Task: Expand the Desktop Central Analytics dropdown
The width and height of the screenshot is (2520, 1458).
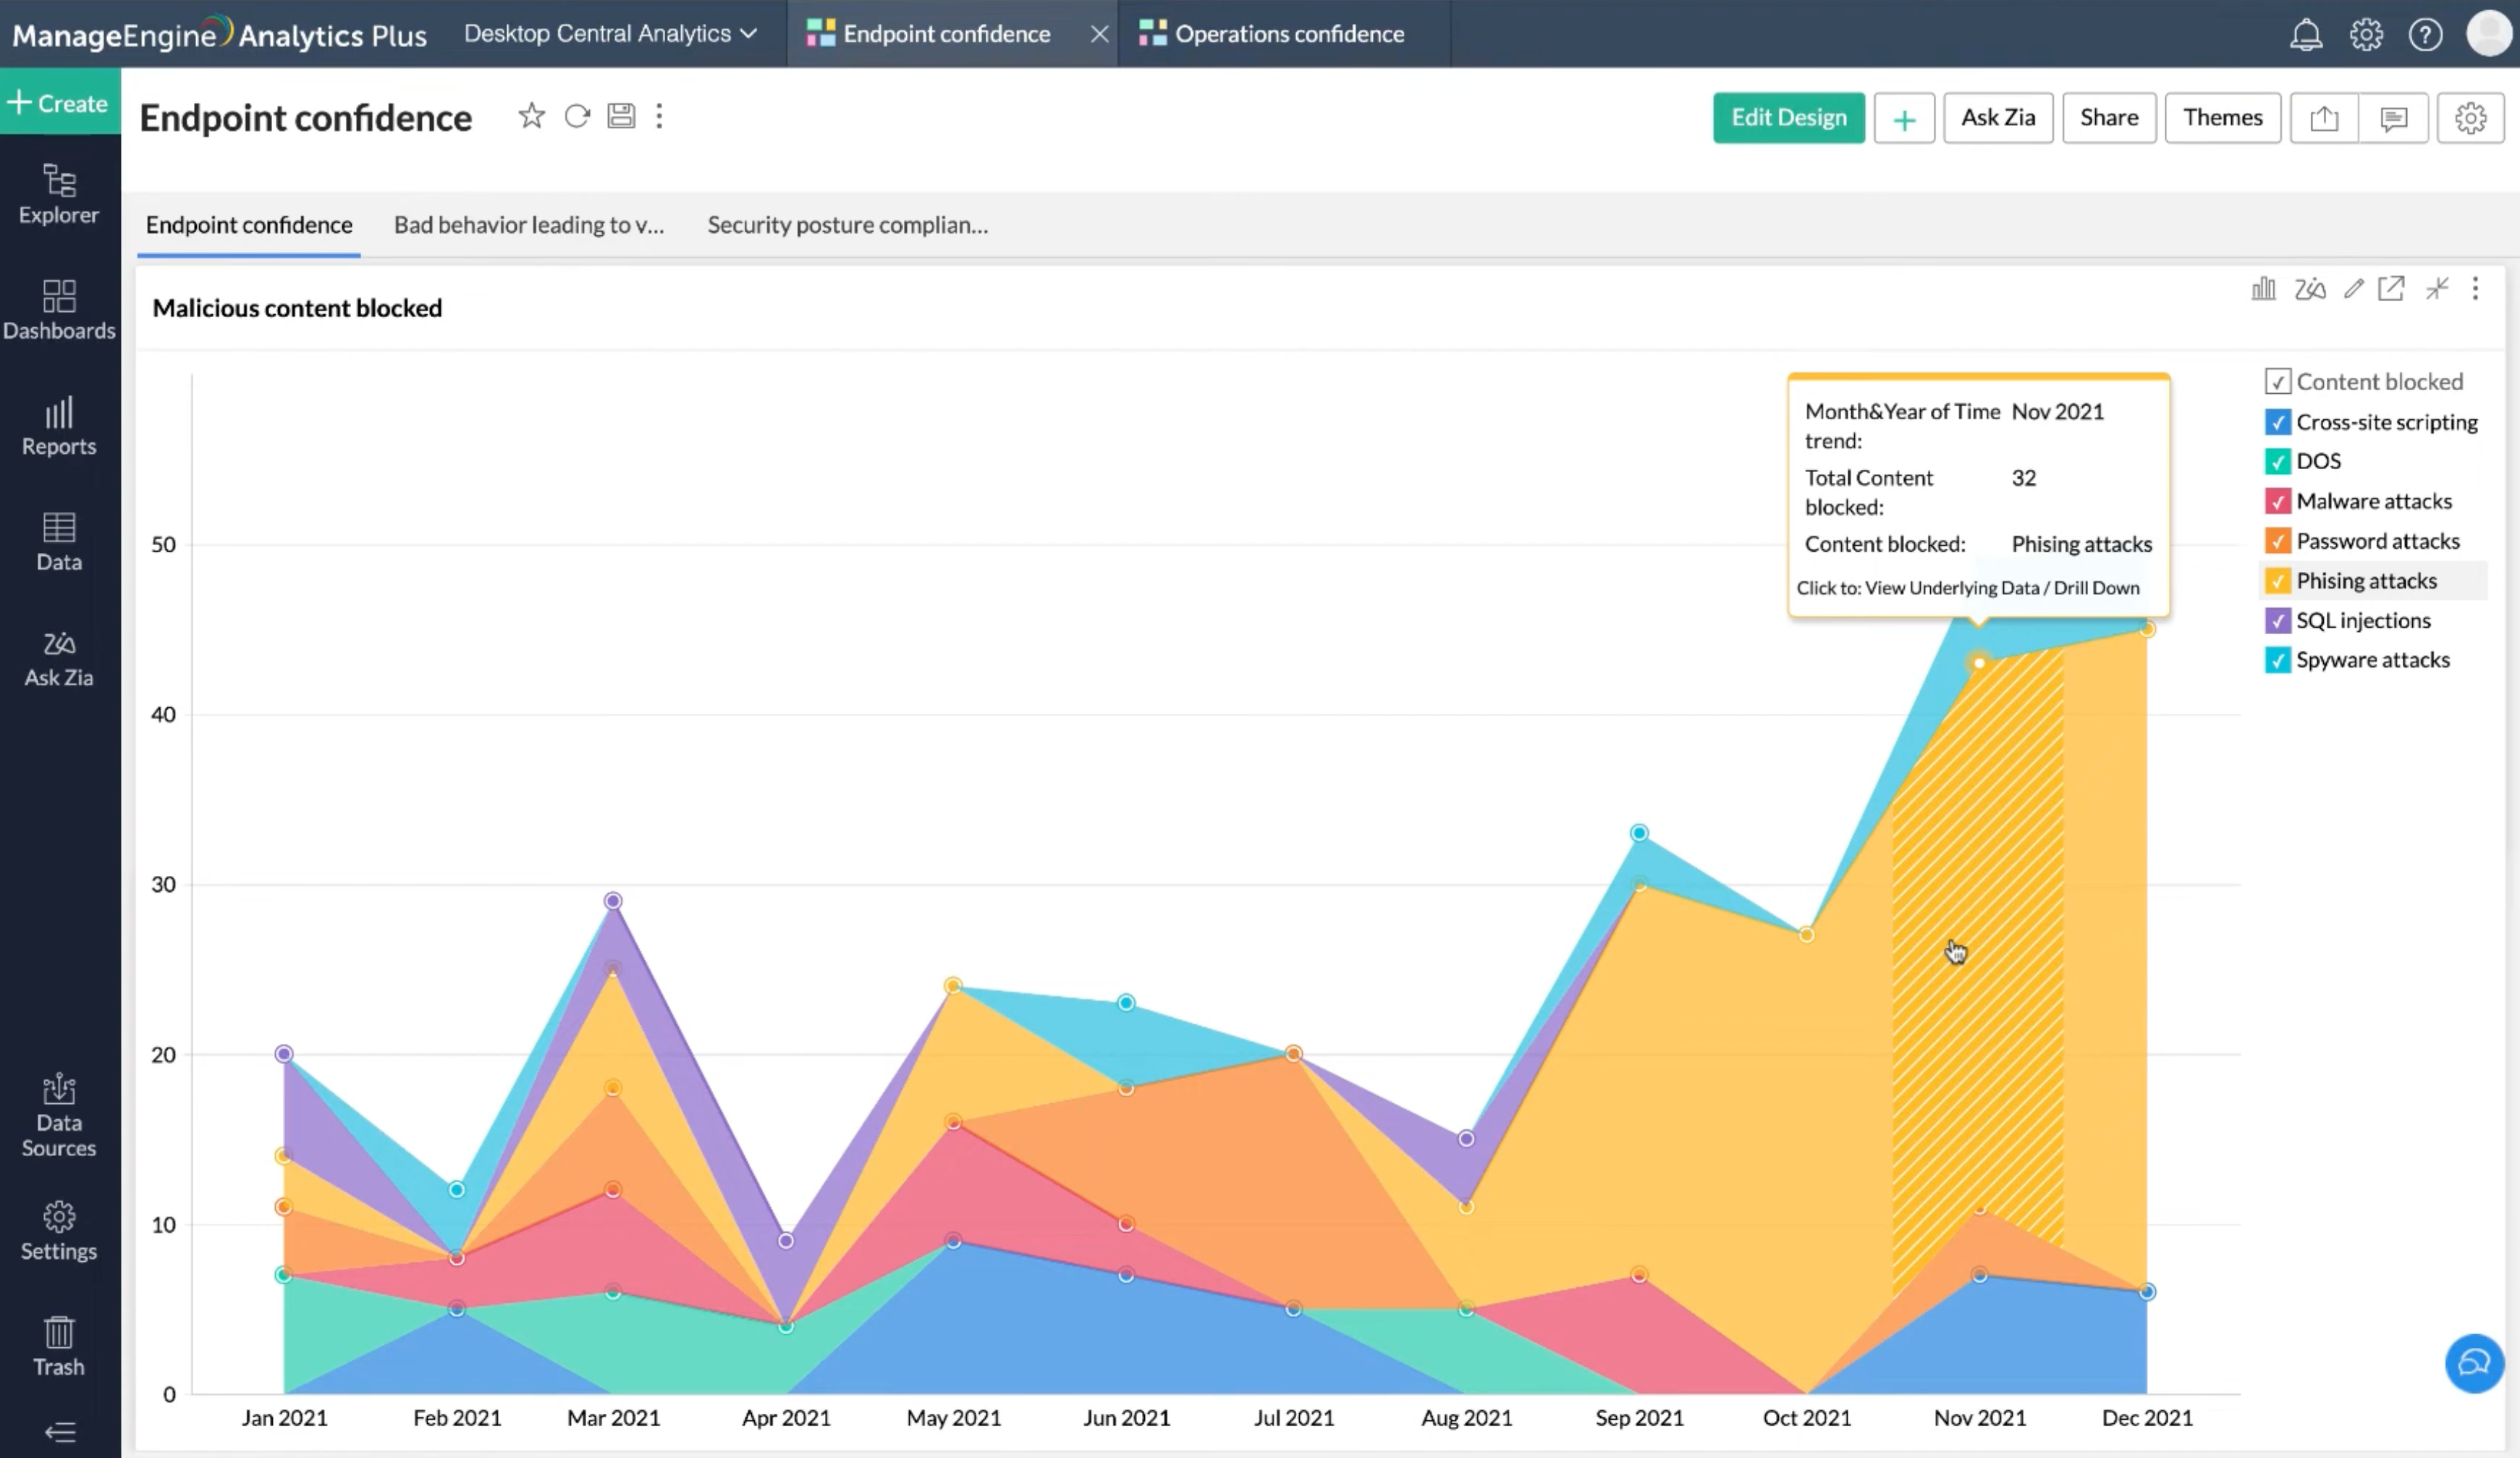Action: tap(610, 34)
